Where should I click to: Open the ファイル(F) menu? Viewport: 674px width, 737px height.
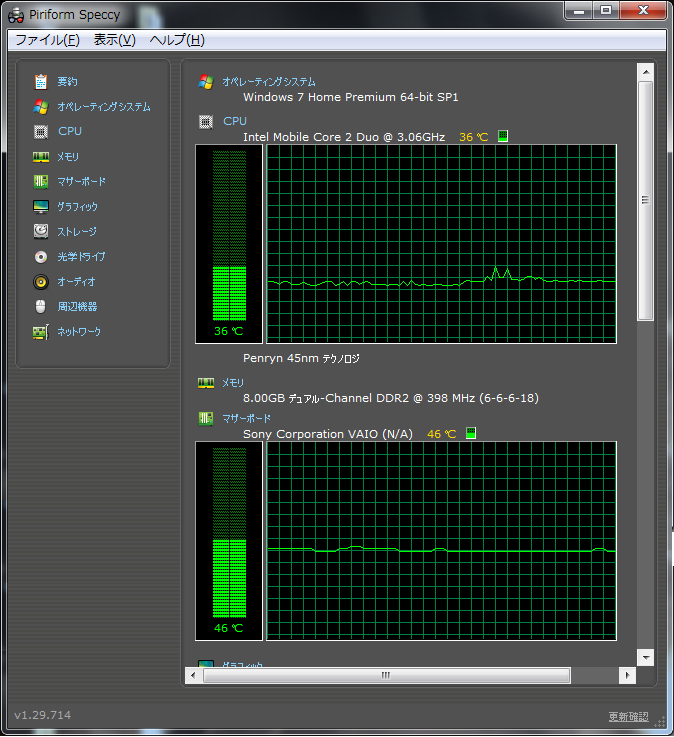coord(47,40)
